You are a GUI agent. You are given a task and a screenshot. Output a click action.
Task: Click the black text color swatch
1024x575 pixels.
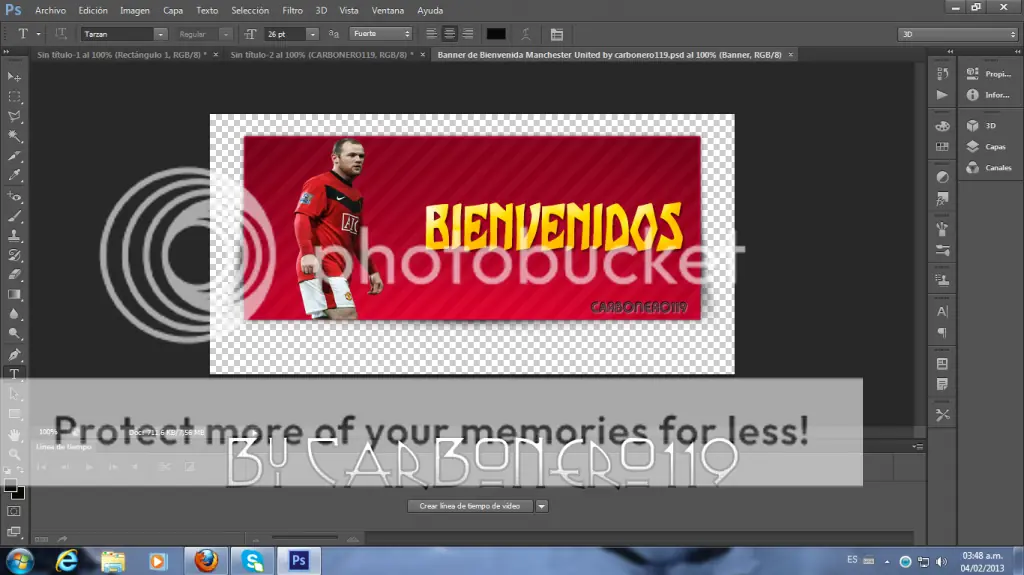(x=496, y=34)
